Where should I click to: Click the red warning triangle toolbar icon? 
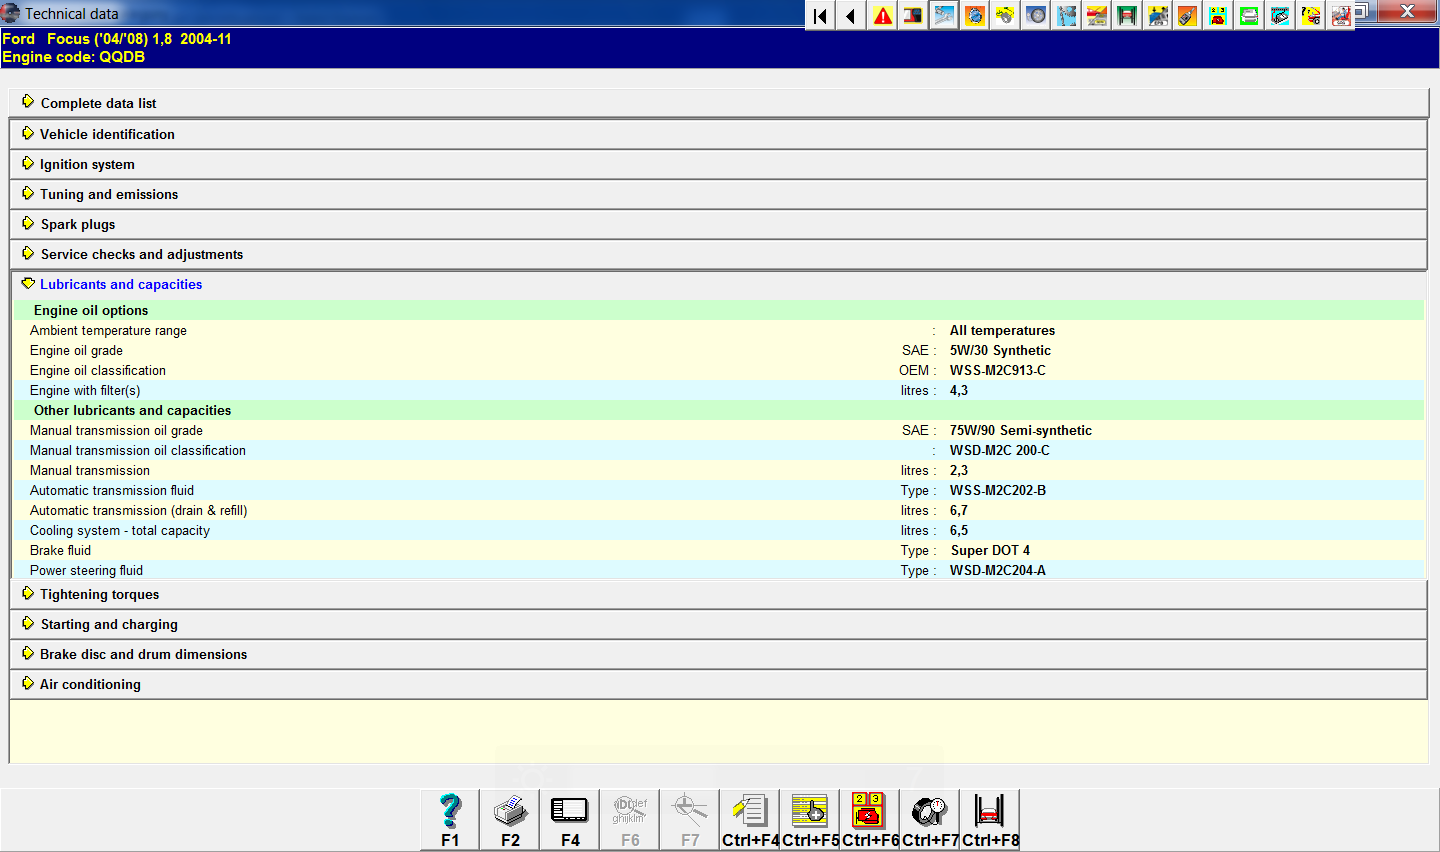tap(883, 15)
